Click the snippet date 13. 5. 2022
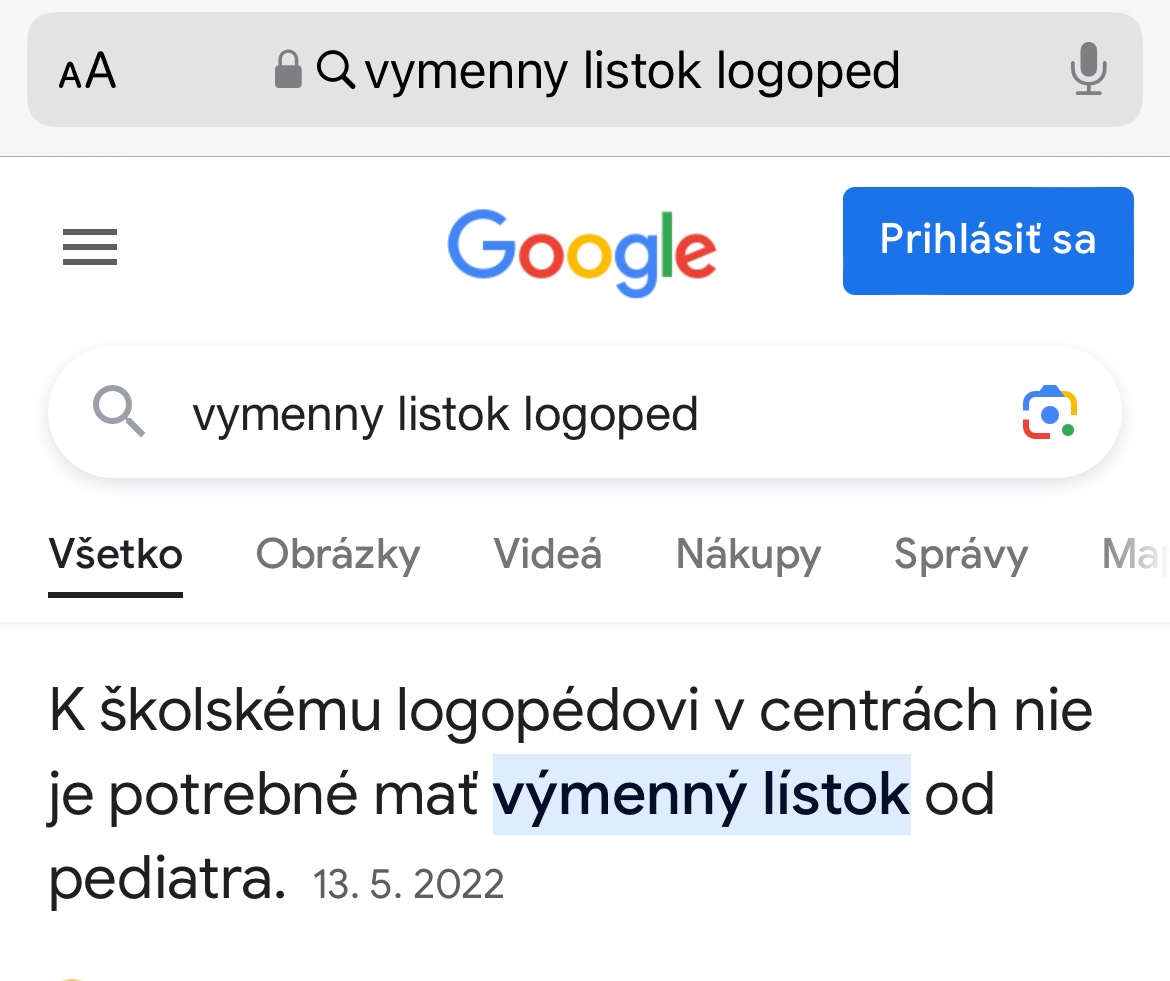This screenshot has height=981, width=1170. click(409, 884)
